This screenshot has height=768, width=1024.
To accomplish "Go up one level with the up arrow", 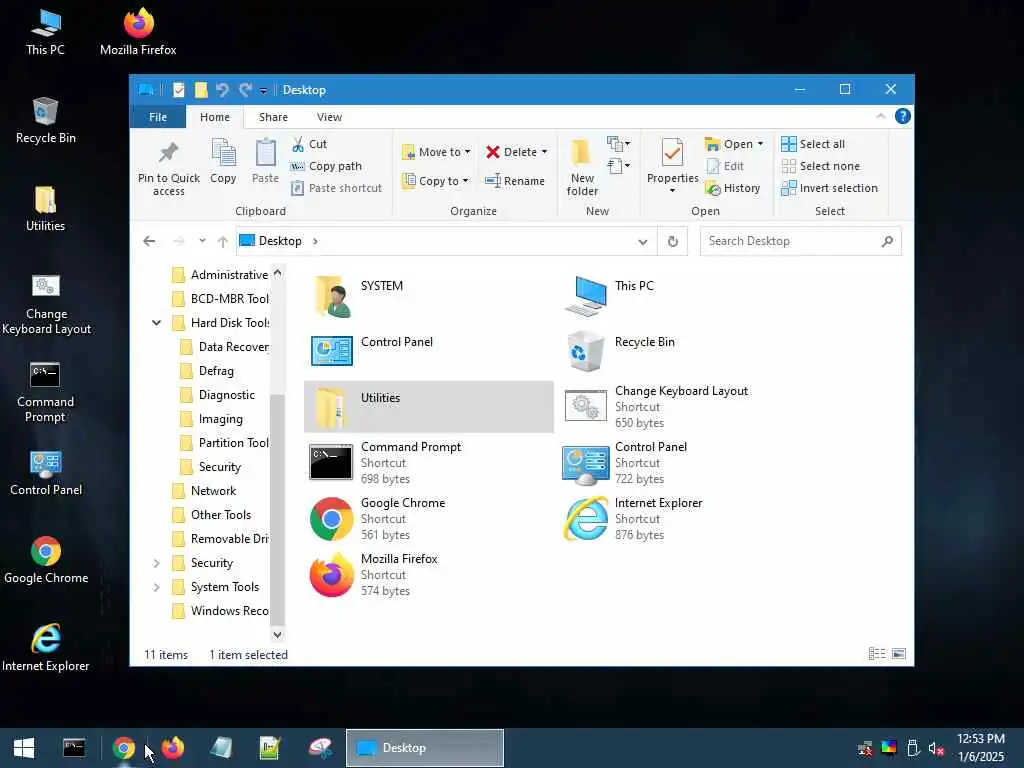I will pos(223,242).
